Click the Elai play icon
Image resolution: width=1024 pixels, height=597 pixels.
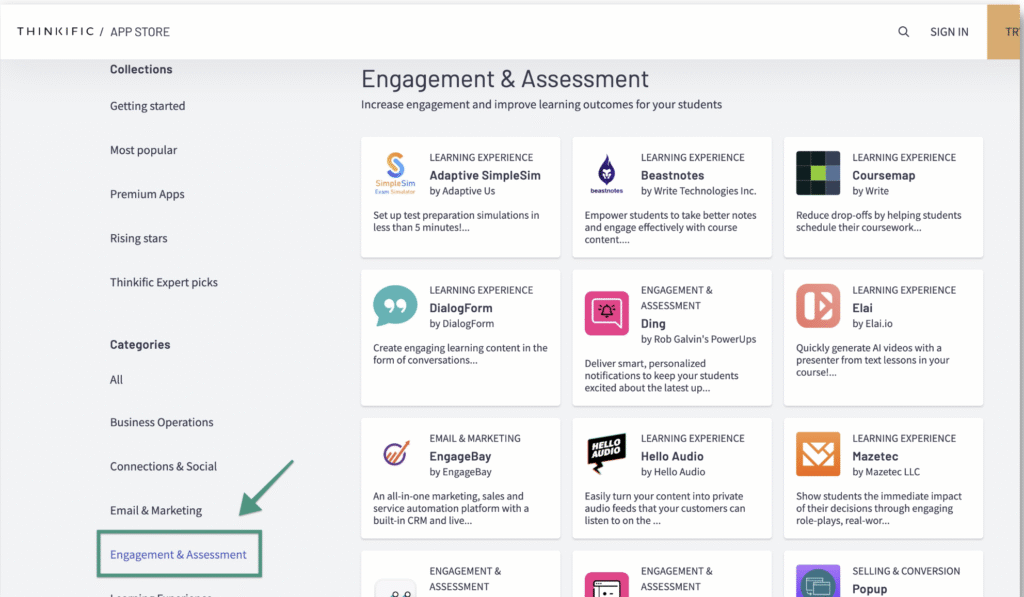pos(818,306)
